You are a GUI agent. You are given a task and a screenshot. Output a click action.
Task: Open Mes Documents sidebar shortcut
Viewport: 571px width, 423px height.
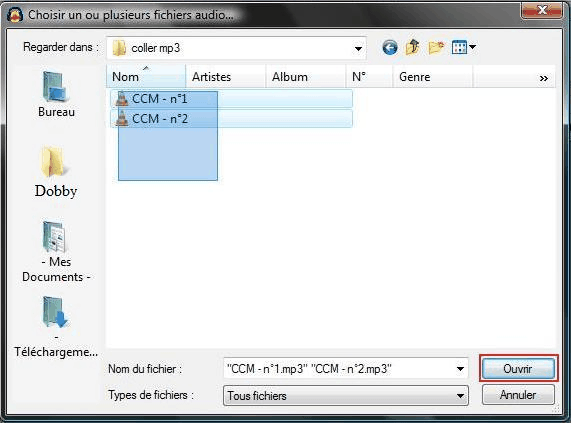56,252
